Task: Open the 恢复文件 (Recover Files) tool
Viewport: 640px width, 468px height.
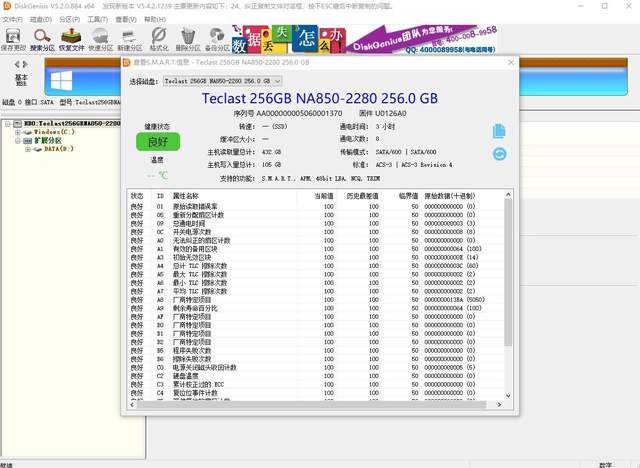Action: 71,39
